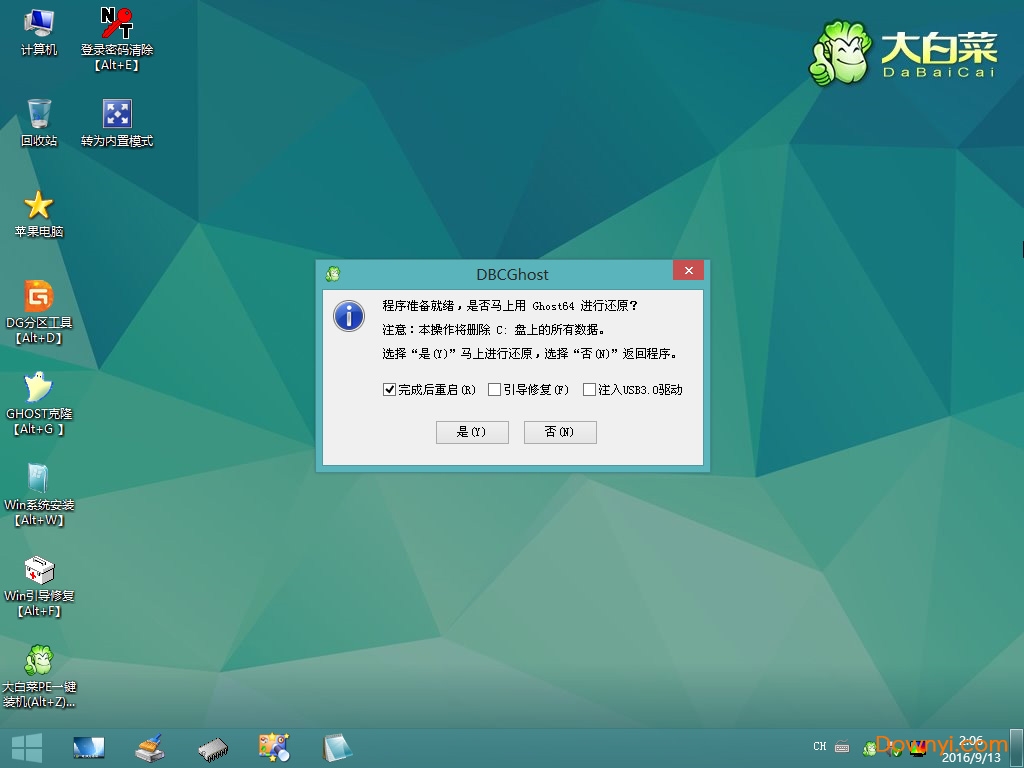
Task: Check the 注入USB3.0驱动 driver checkbox
Action: 589,389
